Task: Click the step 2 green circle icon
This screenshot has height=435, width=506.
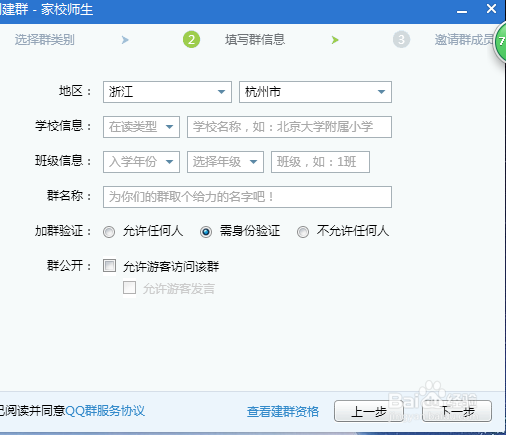Action: coord(191,40)
